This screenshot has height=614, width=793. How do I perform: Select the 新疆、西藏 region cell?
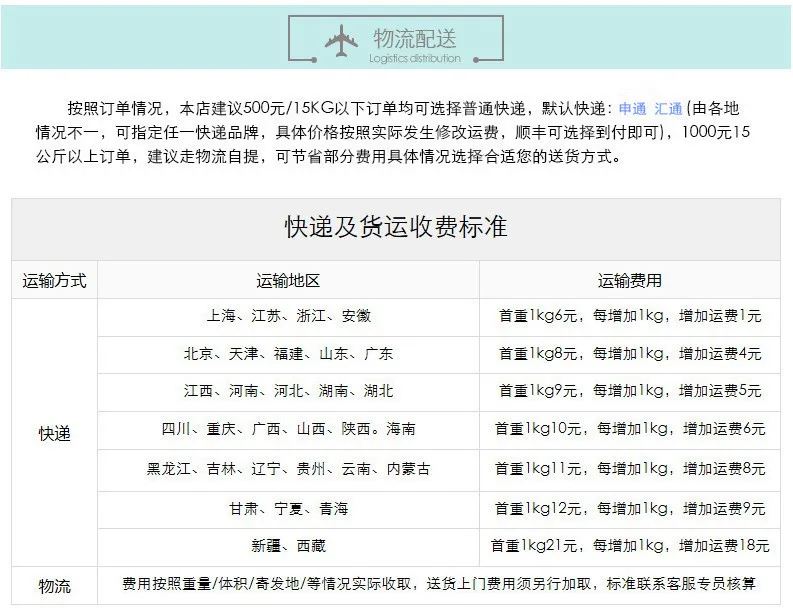[288, 546]
